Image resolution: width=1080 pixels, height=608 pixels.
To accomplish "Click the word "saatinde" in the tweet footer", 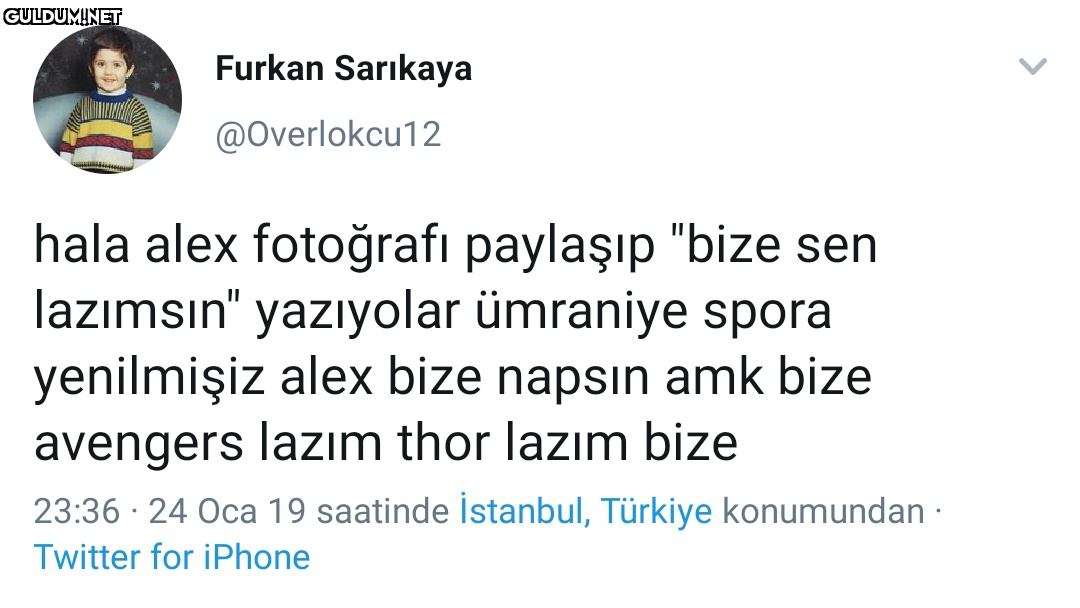I will (x=383, y=512).
